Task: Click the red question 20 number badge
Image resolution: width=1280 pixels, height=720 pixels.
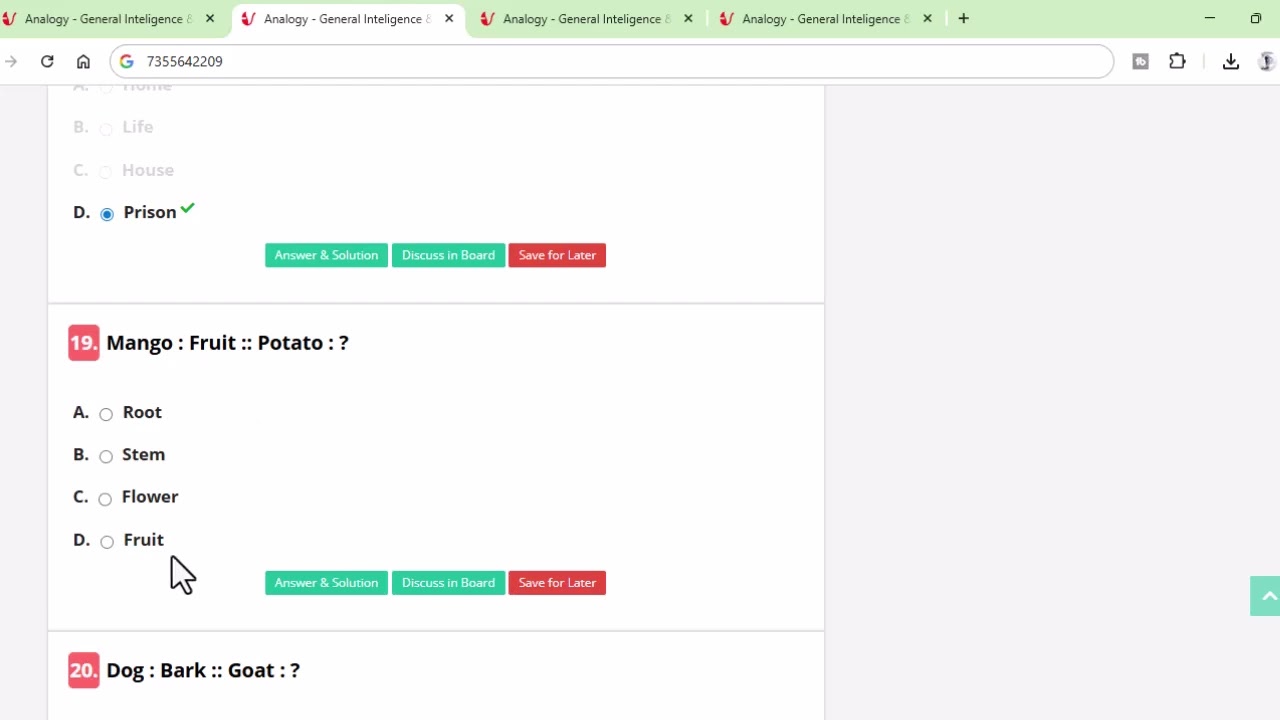Action: tap(84, 670)
